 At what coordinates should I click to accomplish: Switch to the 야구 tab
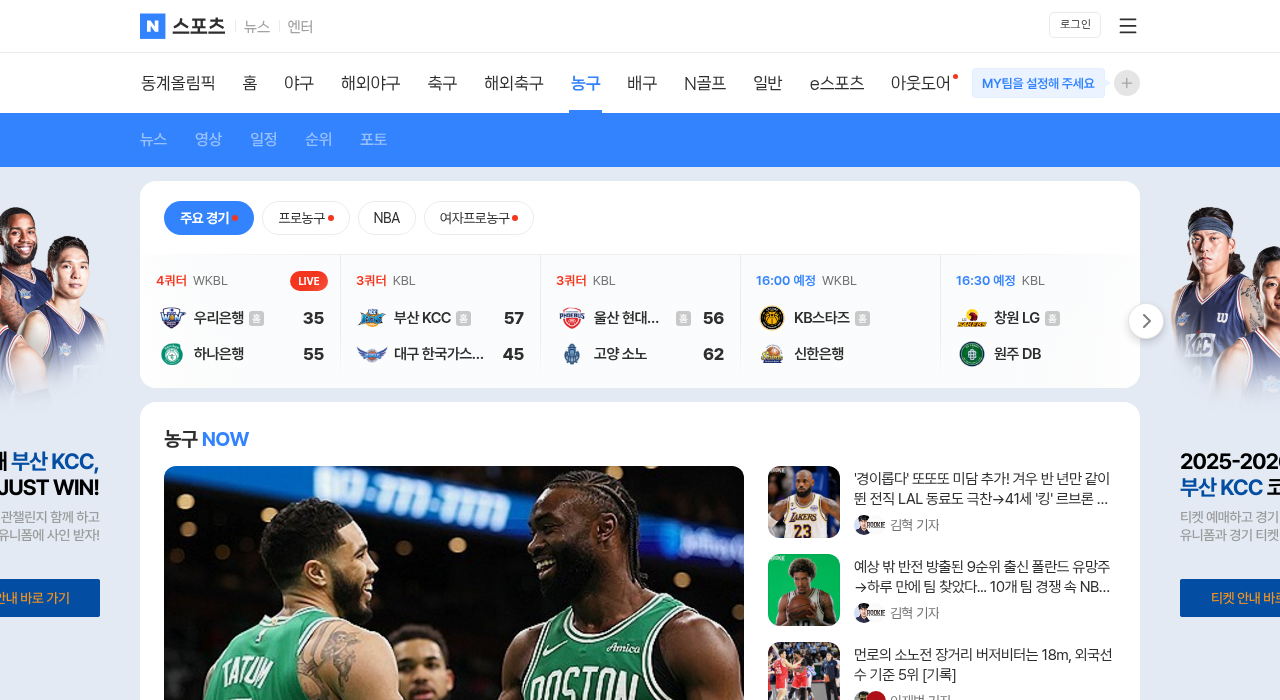pos(298,83)
